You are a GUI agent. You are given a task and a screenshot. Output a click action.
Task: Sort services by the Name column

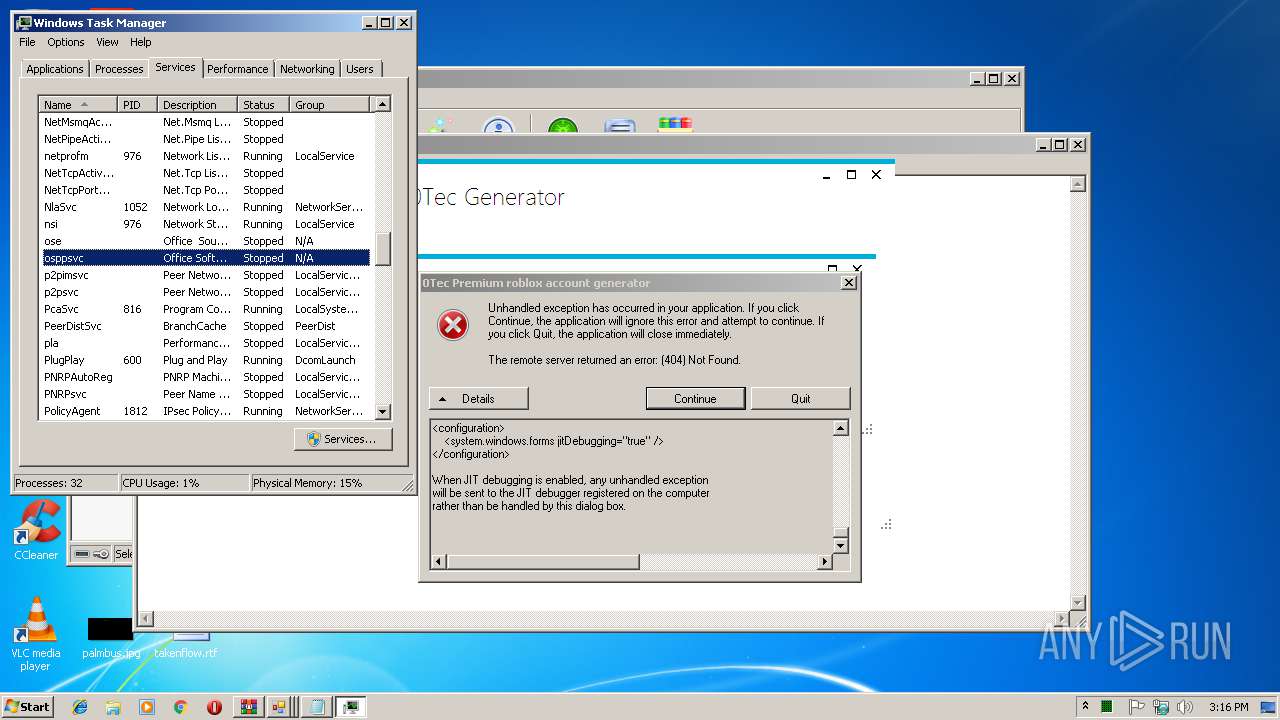tap(78, 104)
